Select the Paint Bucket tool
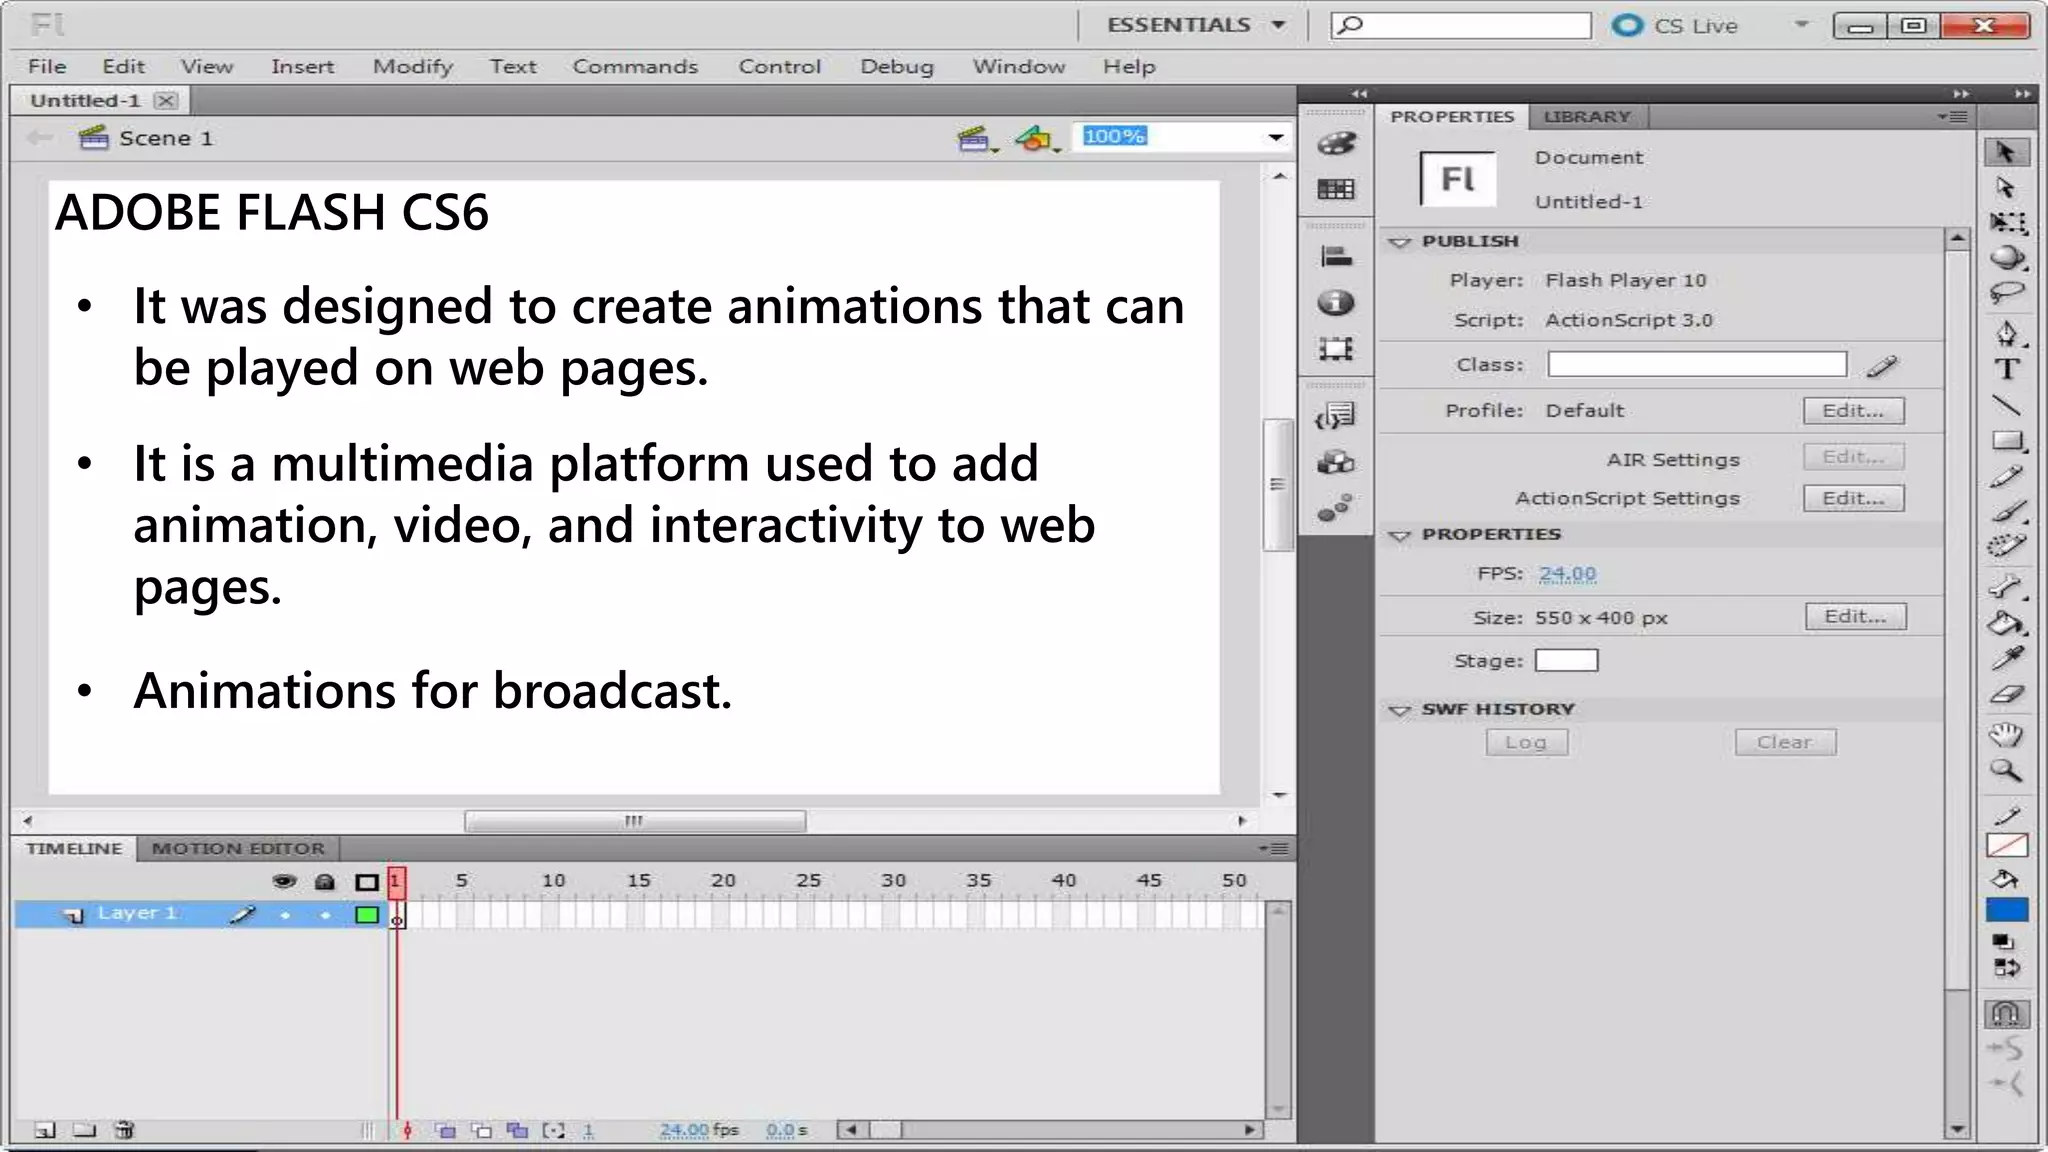Viewport: 2048px width, 1152px height. [2007, 624]
